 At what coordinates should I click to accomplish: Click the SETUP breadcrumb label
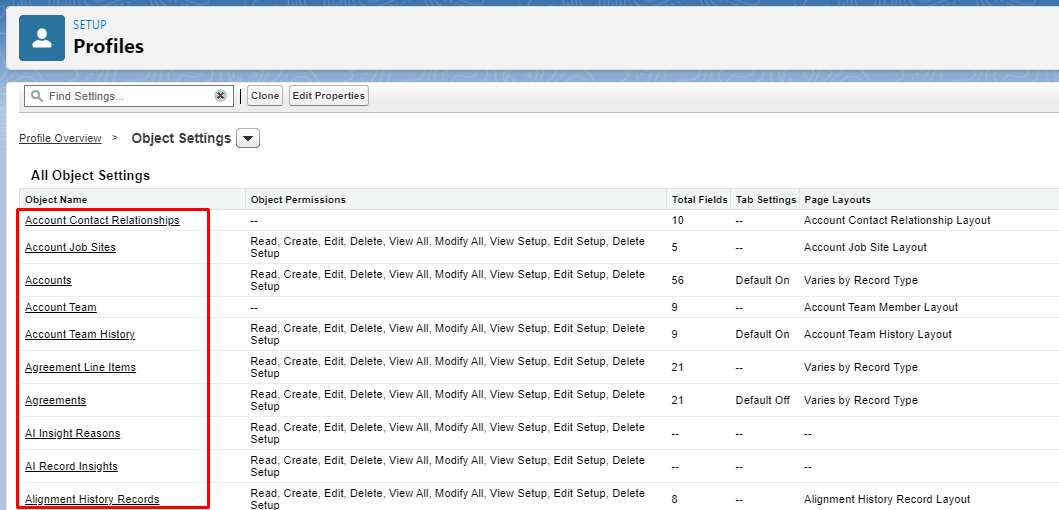point(90,25)
